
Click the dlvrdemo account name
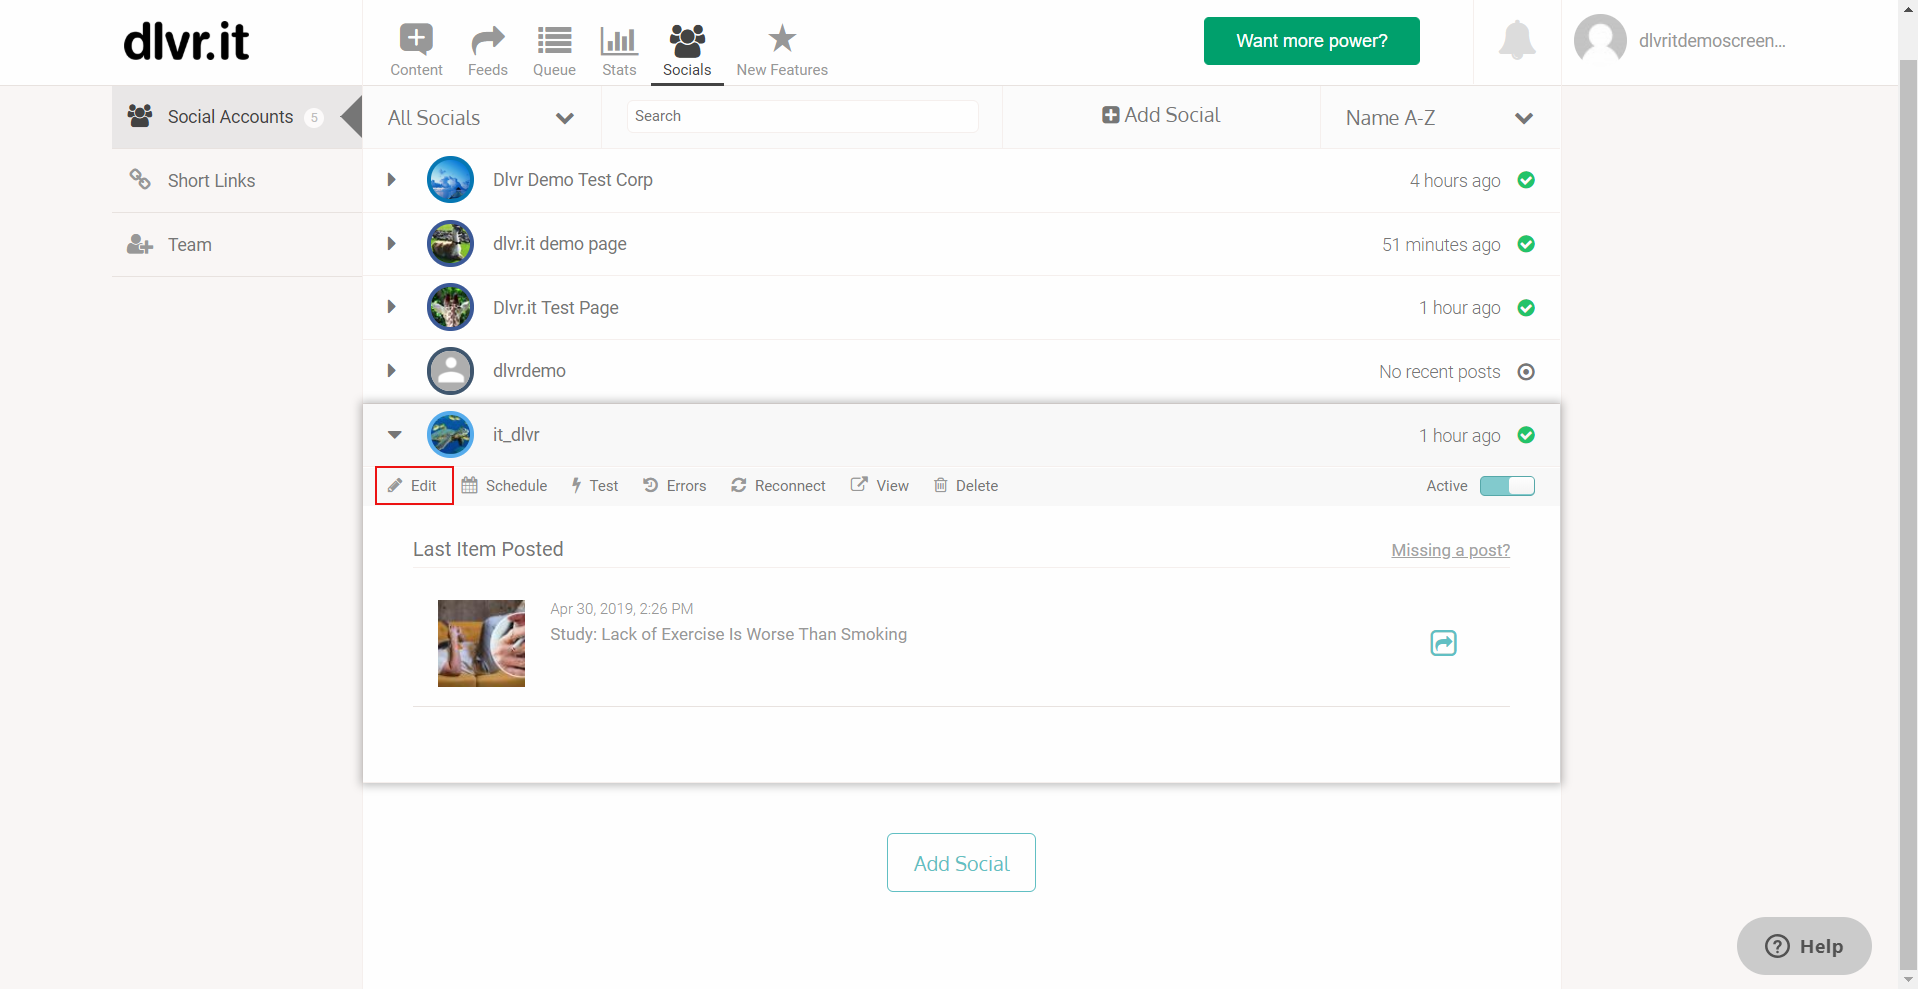click(x=529, y=371)
